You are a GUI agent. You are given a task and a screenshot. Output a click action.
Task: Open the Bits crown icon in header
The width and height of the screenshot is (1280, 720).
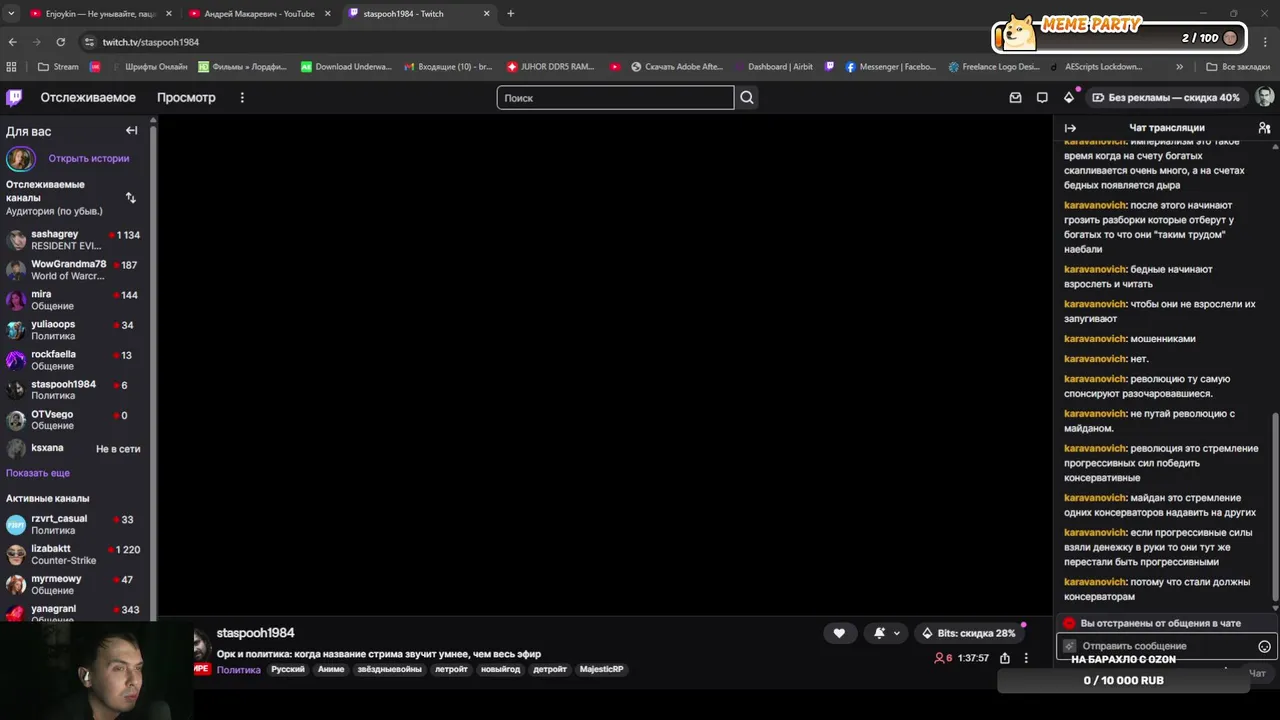coord(1069,97)
